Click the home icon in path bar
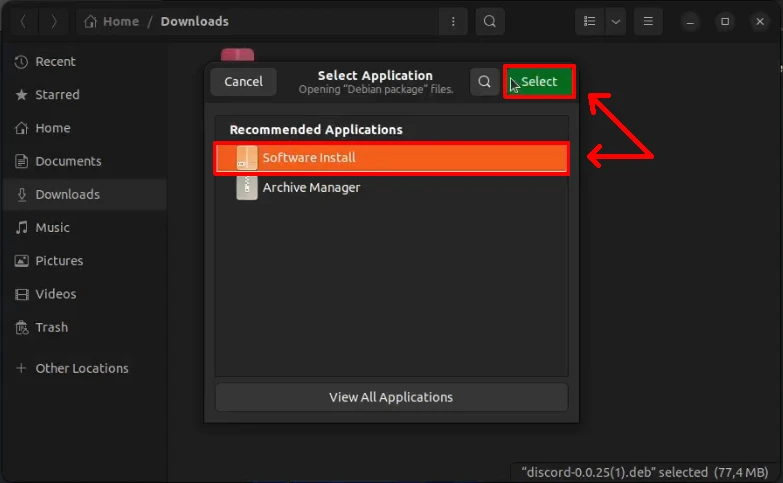This screenshot has height=483, width=783. pos(90,21)
